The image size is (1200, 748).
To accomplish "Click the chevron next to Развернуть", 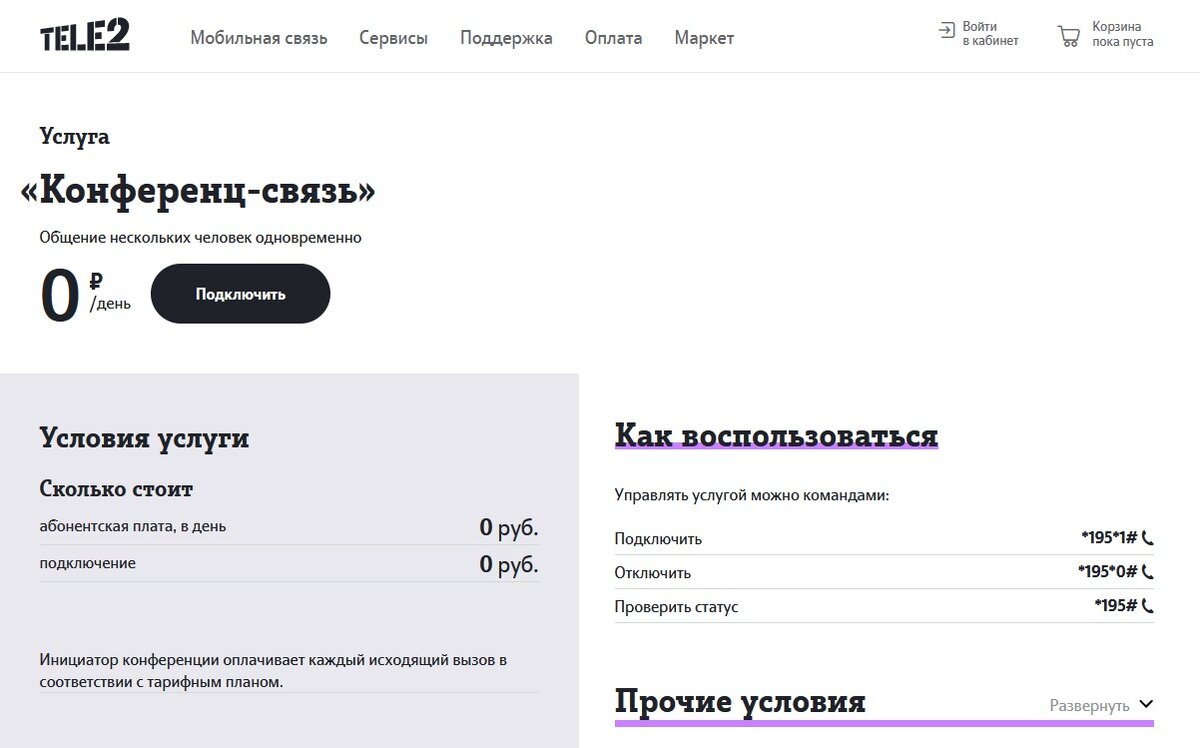I will 1146,704.
